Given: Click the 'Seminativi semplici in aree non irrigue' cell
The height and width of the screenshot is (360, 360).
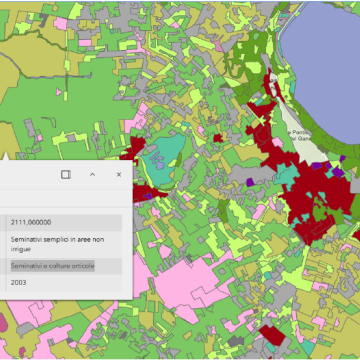Looking at the screenshot, I should click(64, 244).
